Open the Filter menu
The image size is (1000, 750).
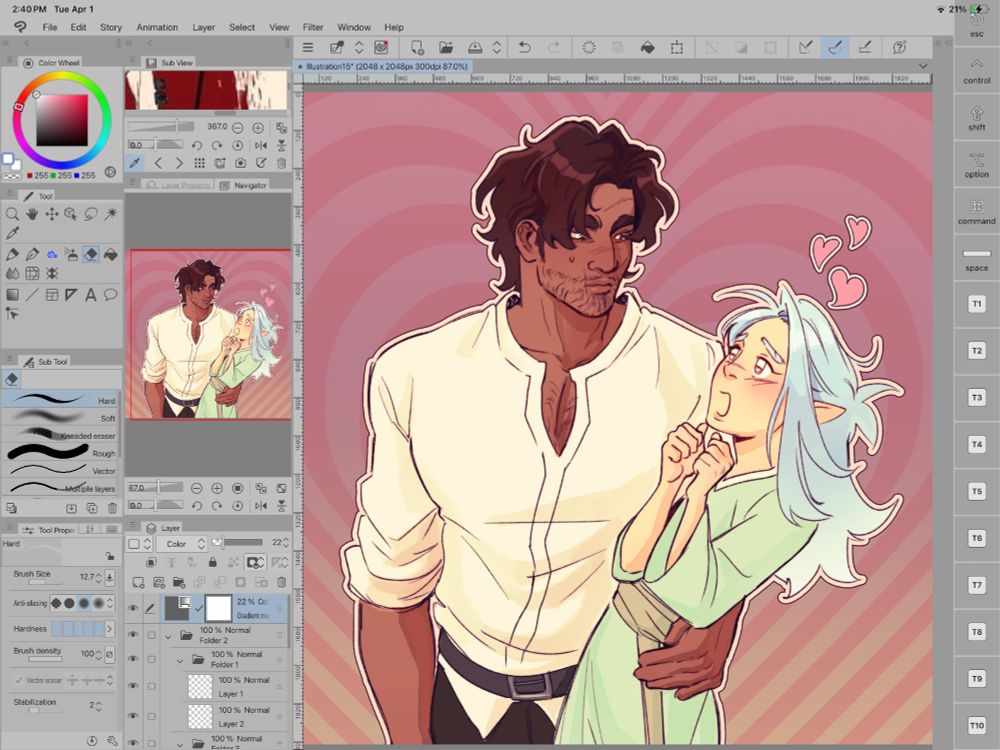point(312,27)
